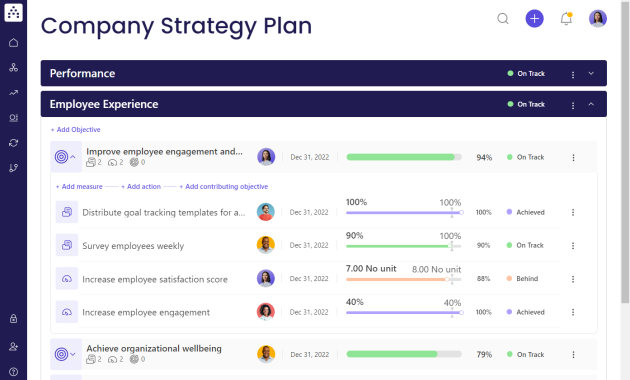Click the Increase employee satisfaction score progress slider
The image size is (630, 380).
[403, 279]
